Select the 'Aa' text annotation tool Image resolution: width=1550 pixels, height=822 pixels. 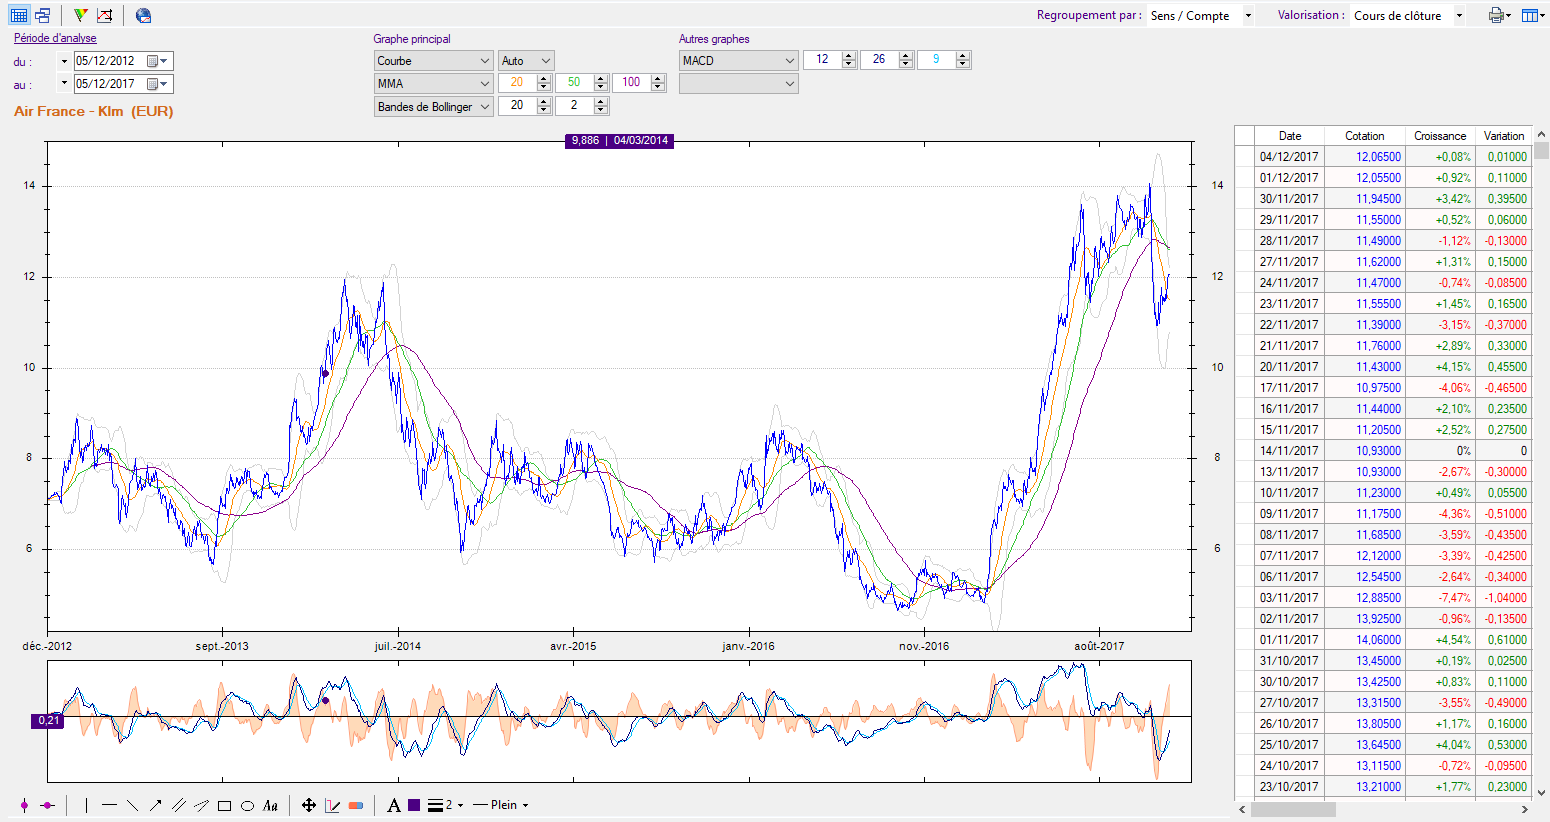pos(270,805)
